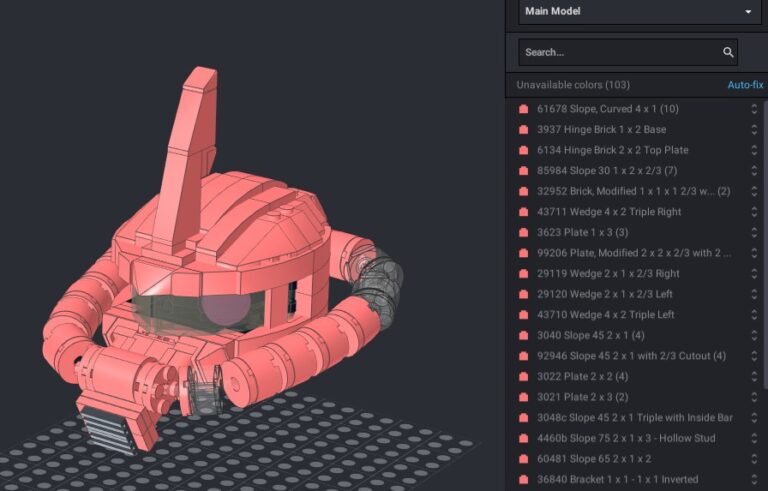Click the brick icon for 29119 Wedge Right
This screenshot has height=491, width=768.
(x=524, y=273)
